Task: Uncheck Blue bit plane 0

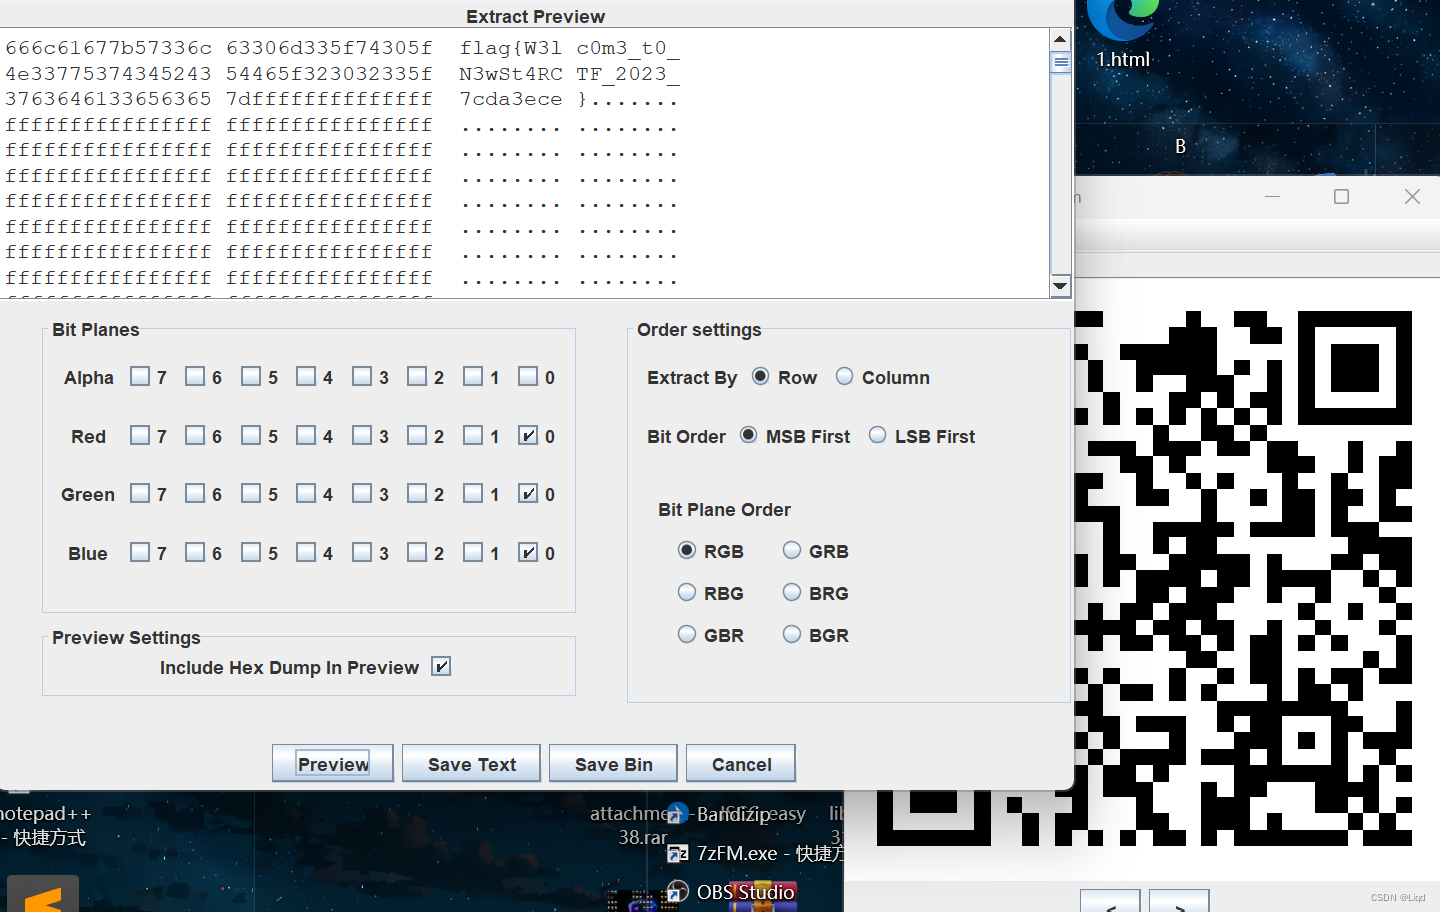Action: click(528, 553)
